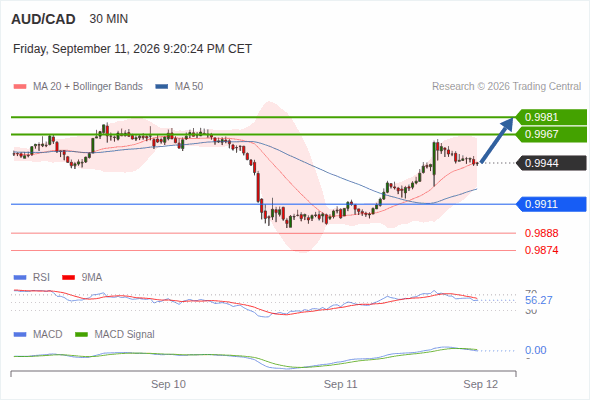Click the MACD Signal legend label
This screenshot has width=590, height=400.
125,335
